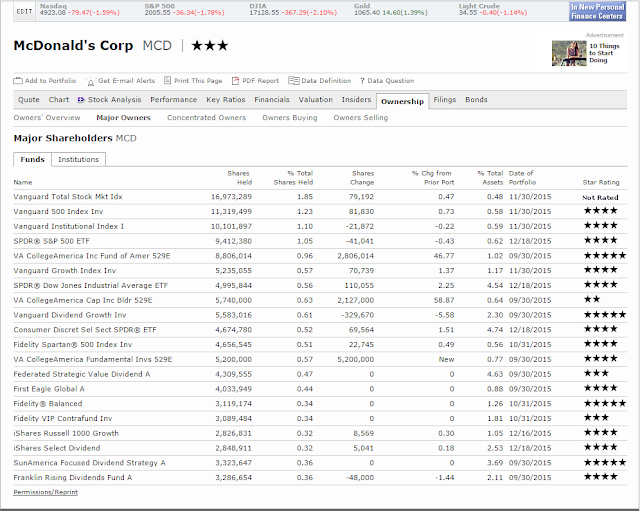Click the EDIT button in ticker bar
Screen dimensions: 640x511
[24, 11]
